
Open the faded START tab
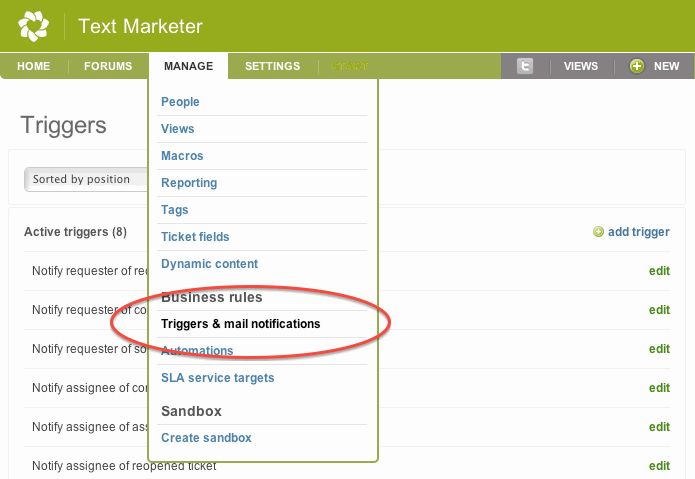tap(350, 66)
